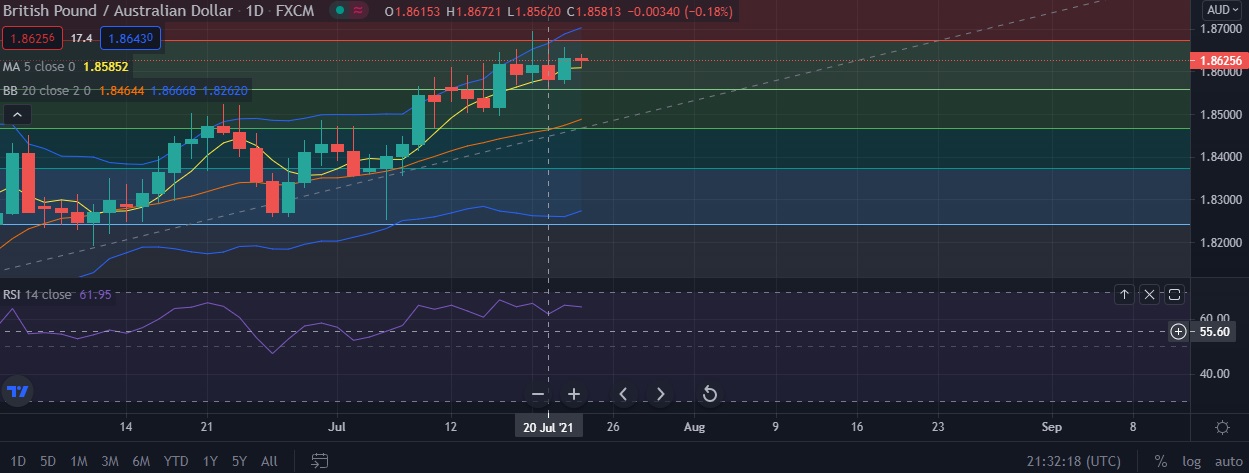Select the YTD date range
The width and height of the screenshot is (1249, 473).
point(176,461)
